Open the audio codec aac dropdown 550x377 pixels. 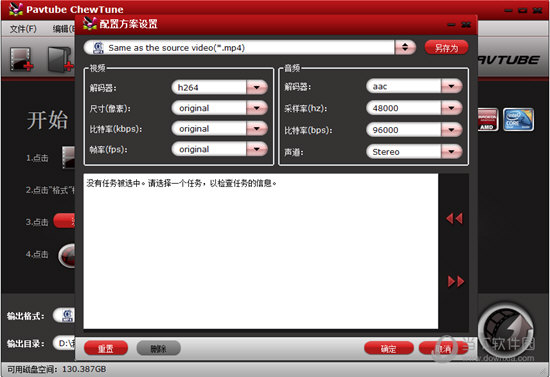451,86
